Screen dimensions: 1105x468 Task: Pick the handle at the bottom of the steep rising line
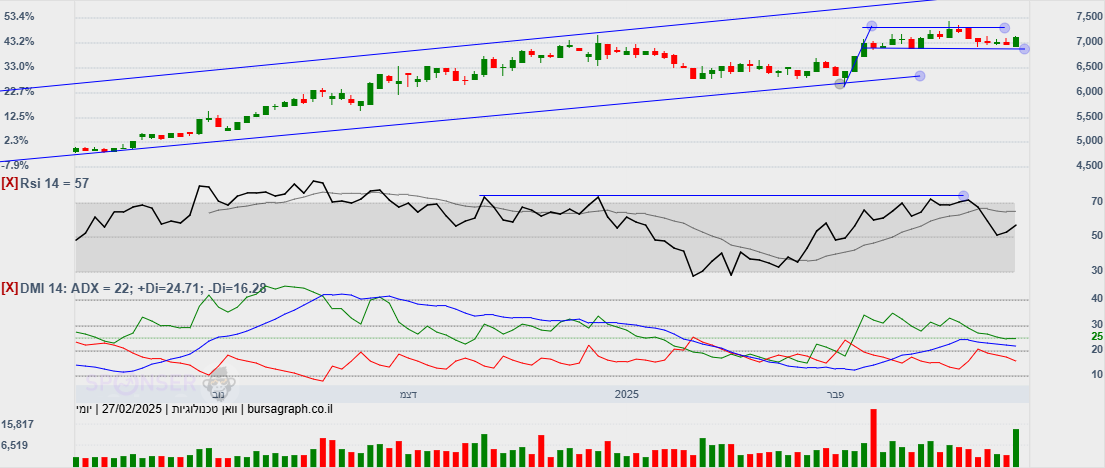pos(840,84)
